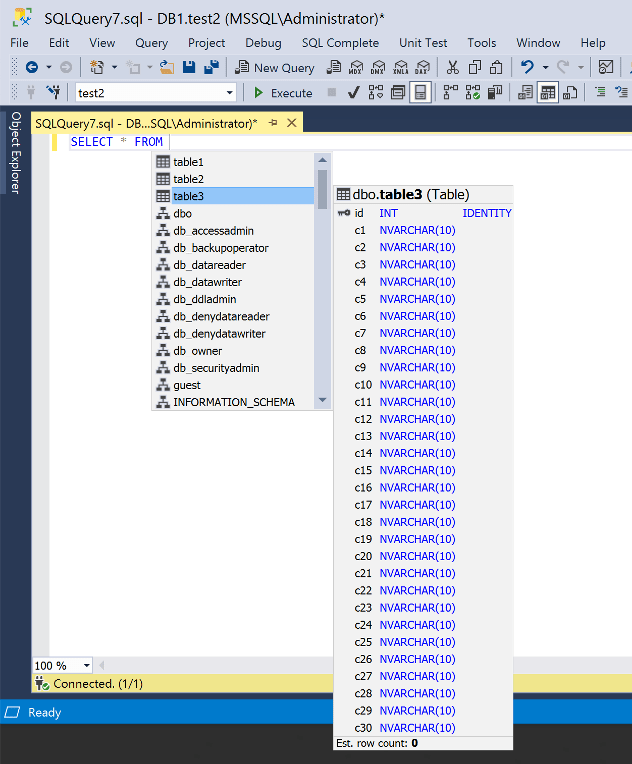Image resolution: width=632 pixels, height=764 pixels.
Task: Open the Undo history dropdown arrow
Action: click(546, 67)
